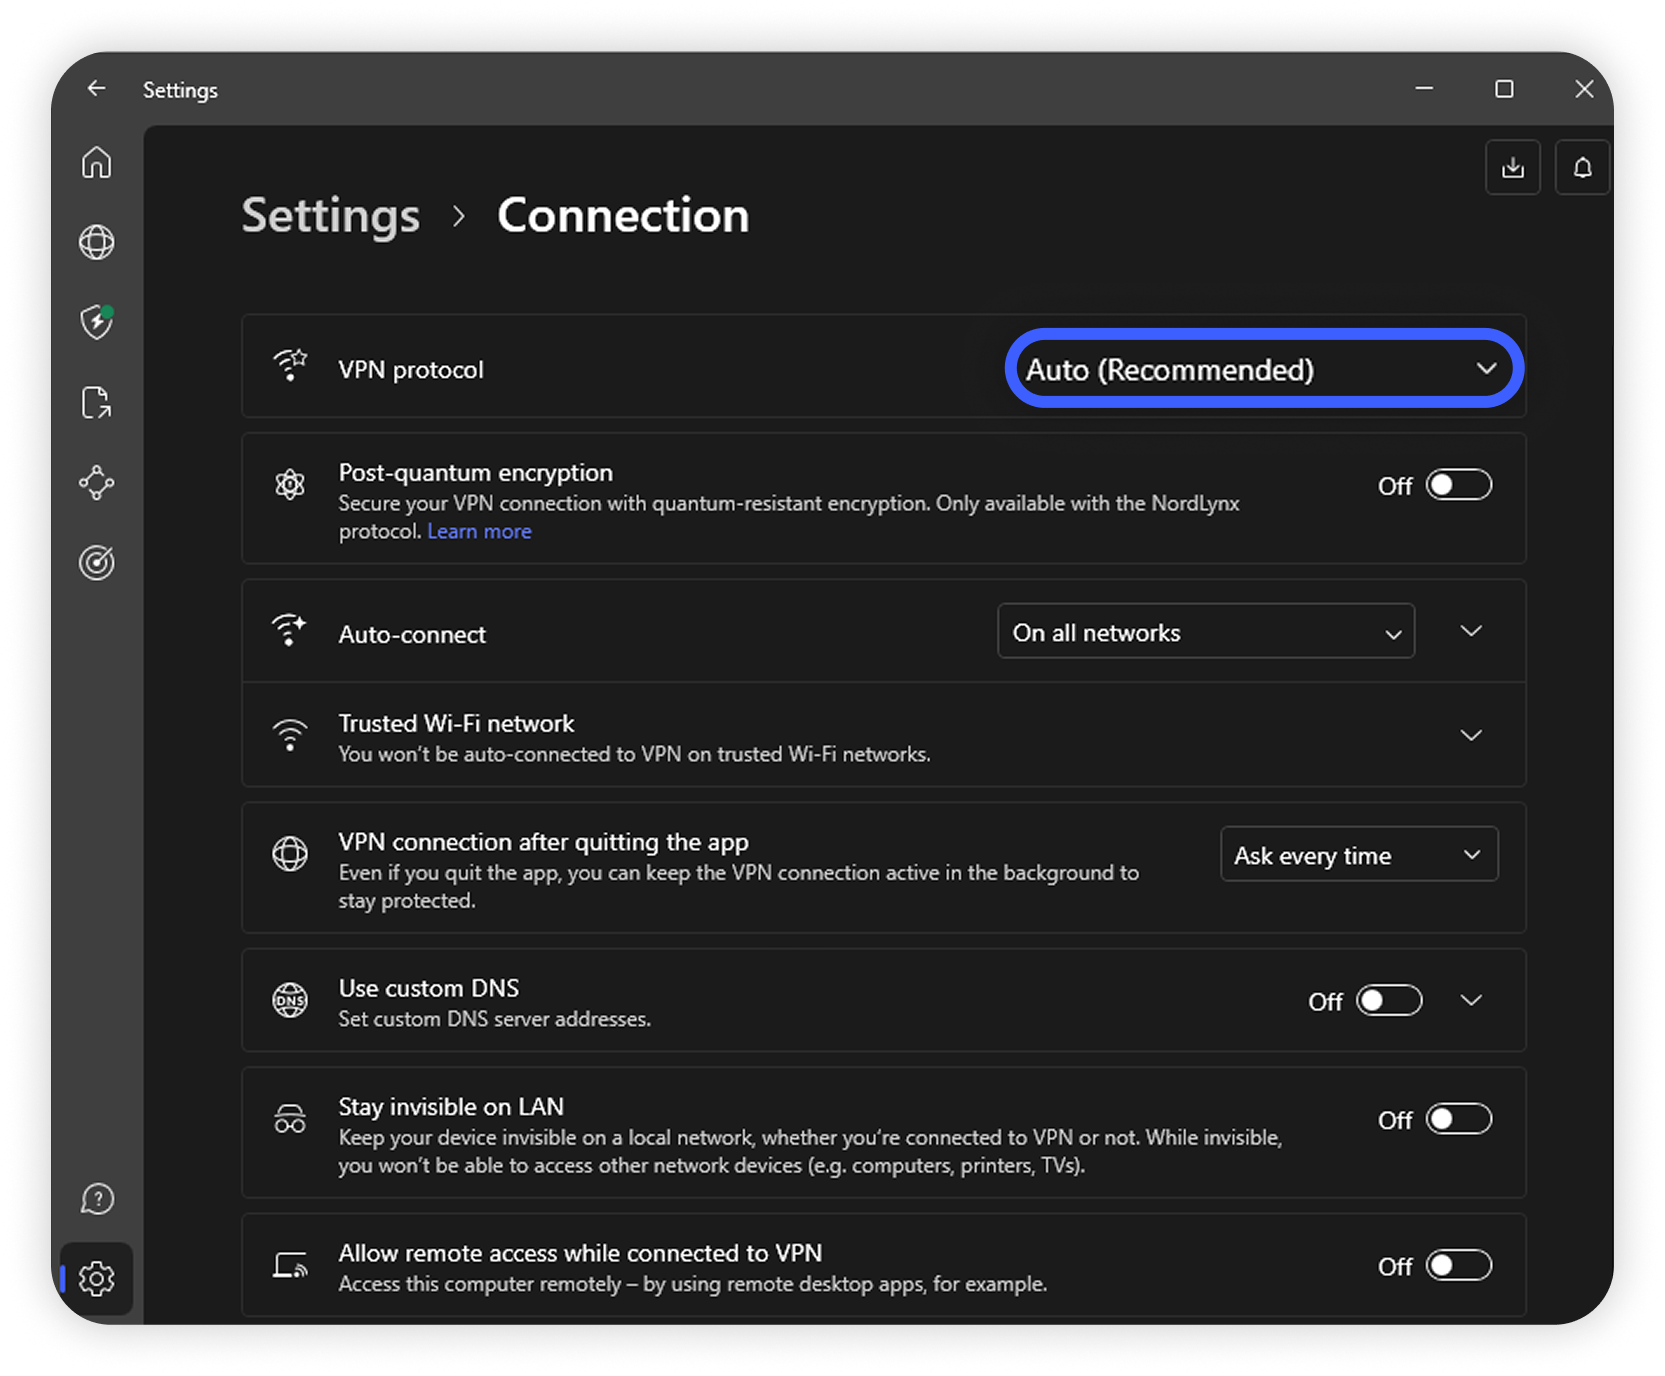Open Threat Protection shield icon
Screen dimensions: 1665x1376
[97, 322]
